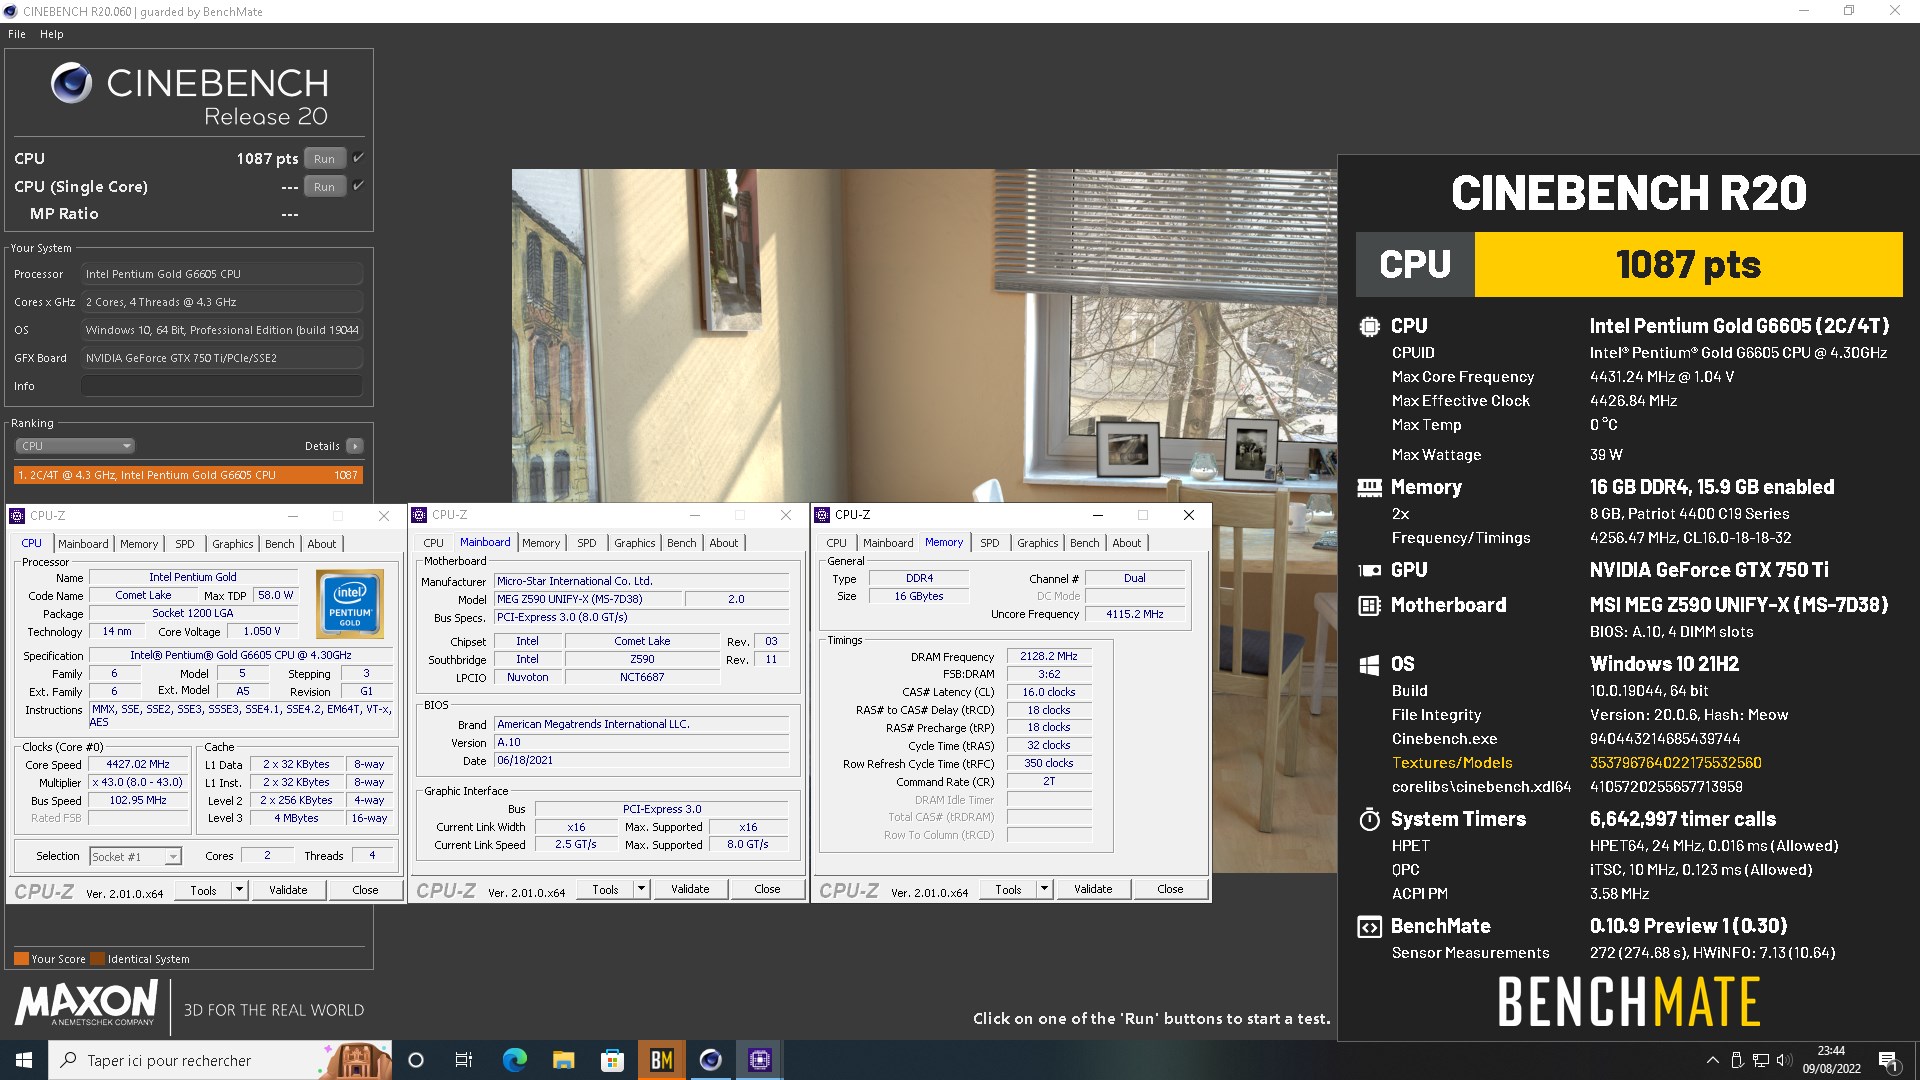Open Graphics tab in Memory CPU-Z
This screenshot has height=1080, width=1920.
[x=1038, y=543]
